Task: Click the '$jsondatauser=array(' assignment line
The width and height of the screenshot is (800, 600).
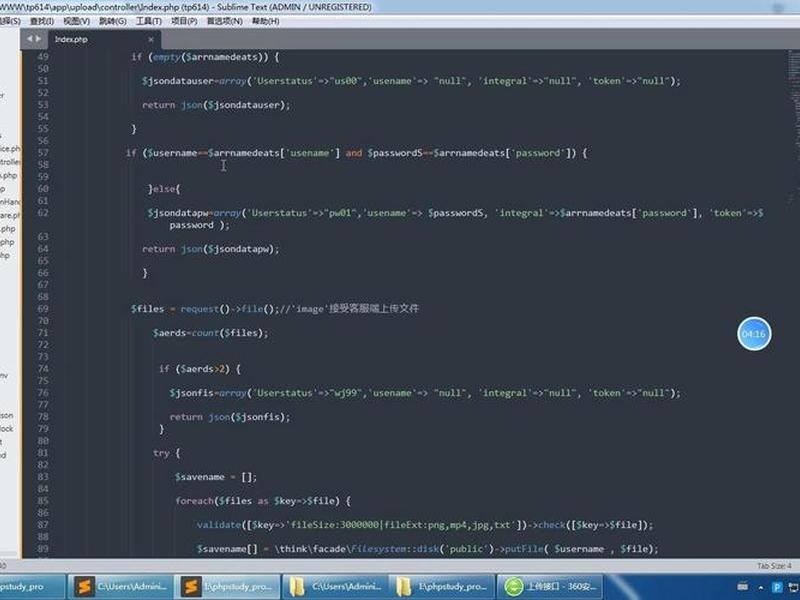Action: (411, 81)
